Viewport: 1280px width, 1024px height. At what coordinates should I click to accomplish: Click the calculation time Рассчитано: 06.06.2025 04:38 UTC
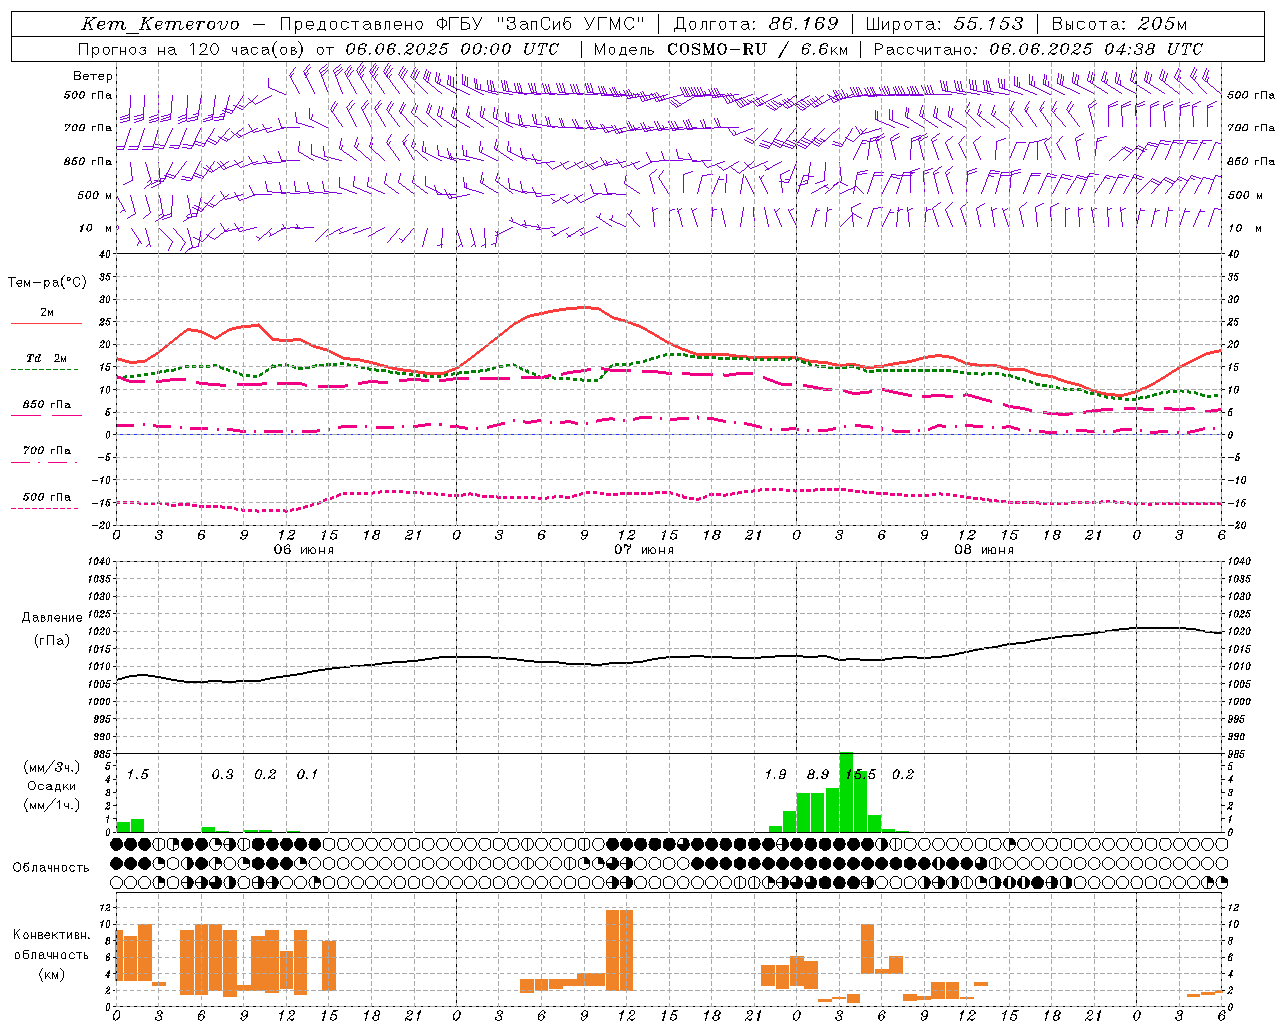[x=1038, y=49]
